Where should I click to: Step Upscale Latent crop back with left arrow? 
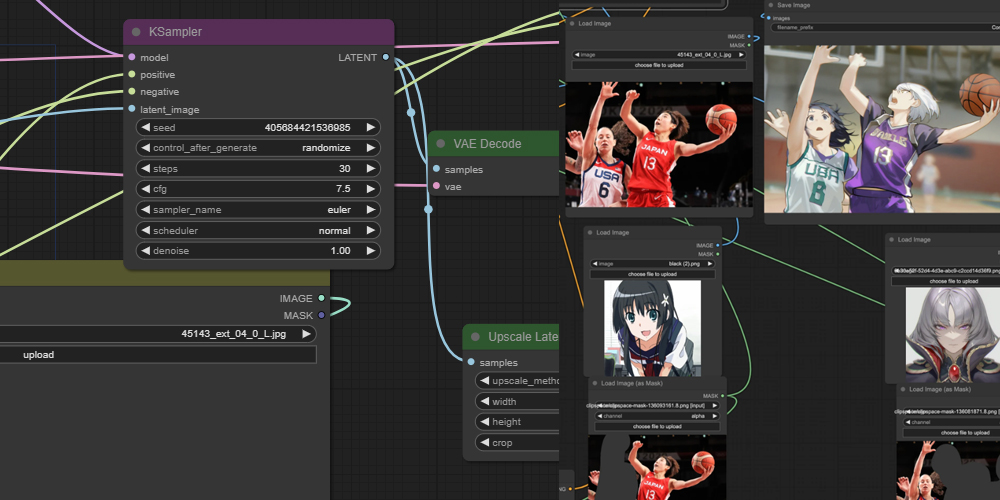click(x=485, y=442)
